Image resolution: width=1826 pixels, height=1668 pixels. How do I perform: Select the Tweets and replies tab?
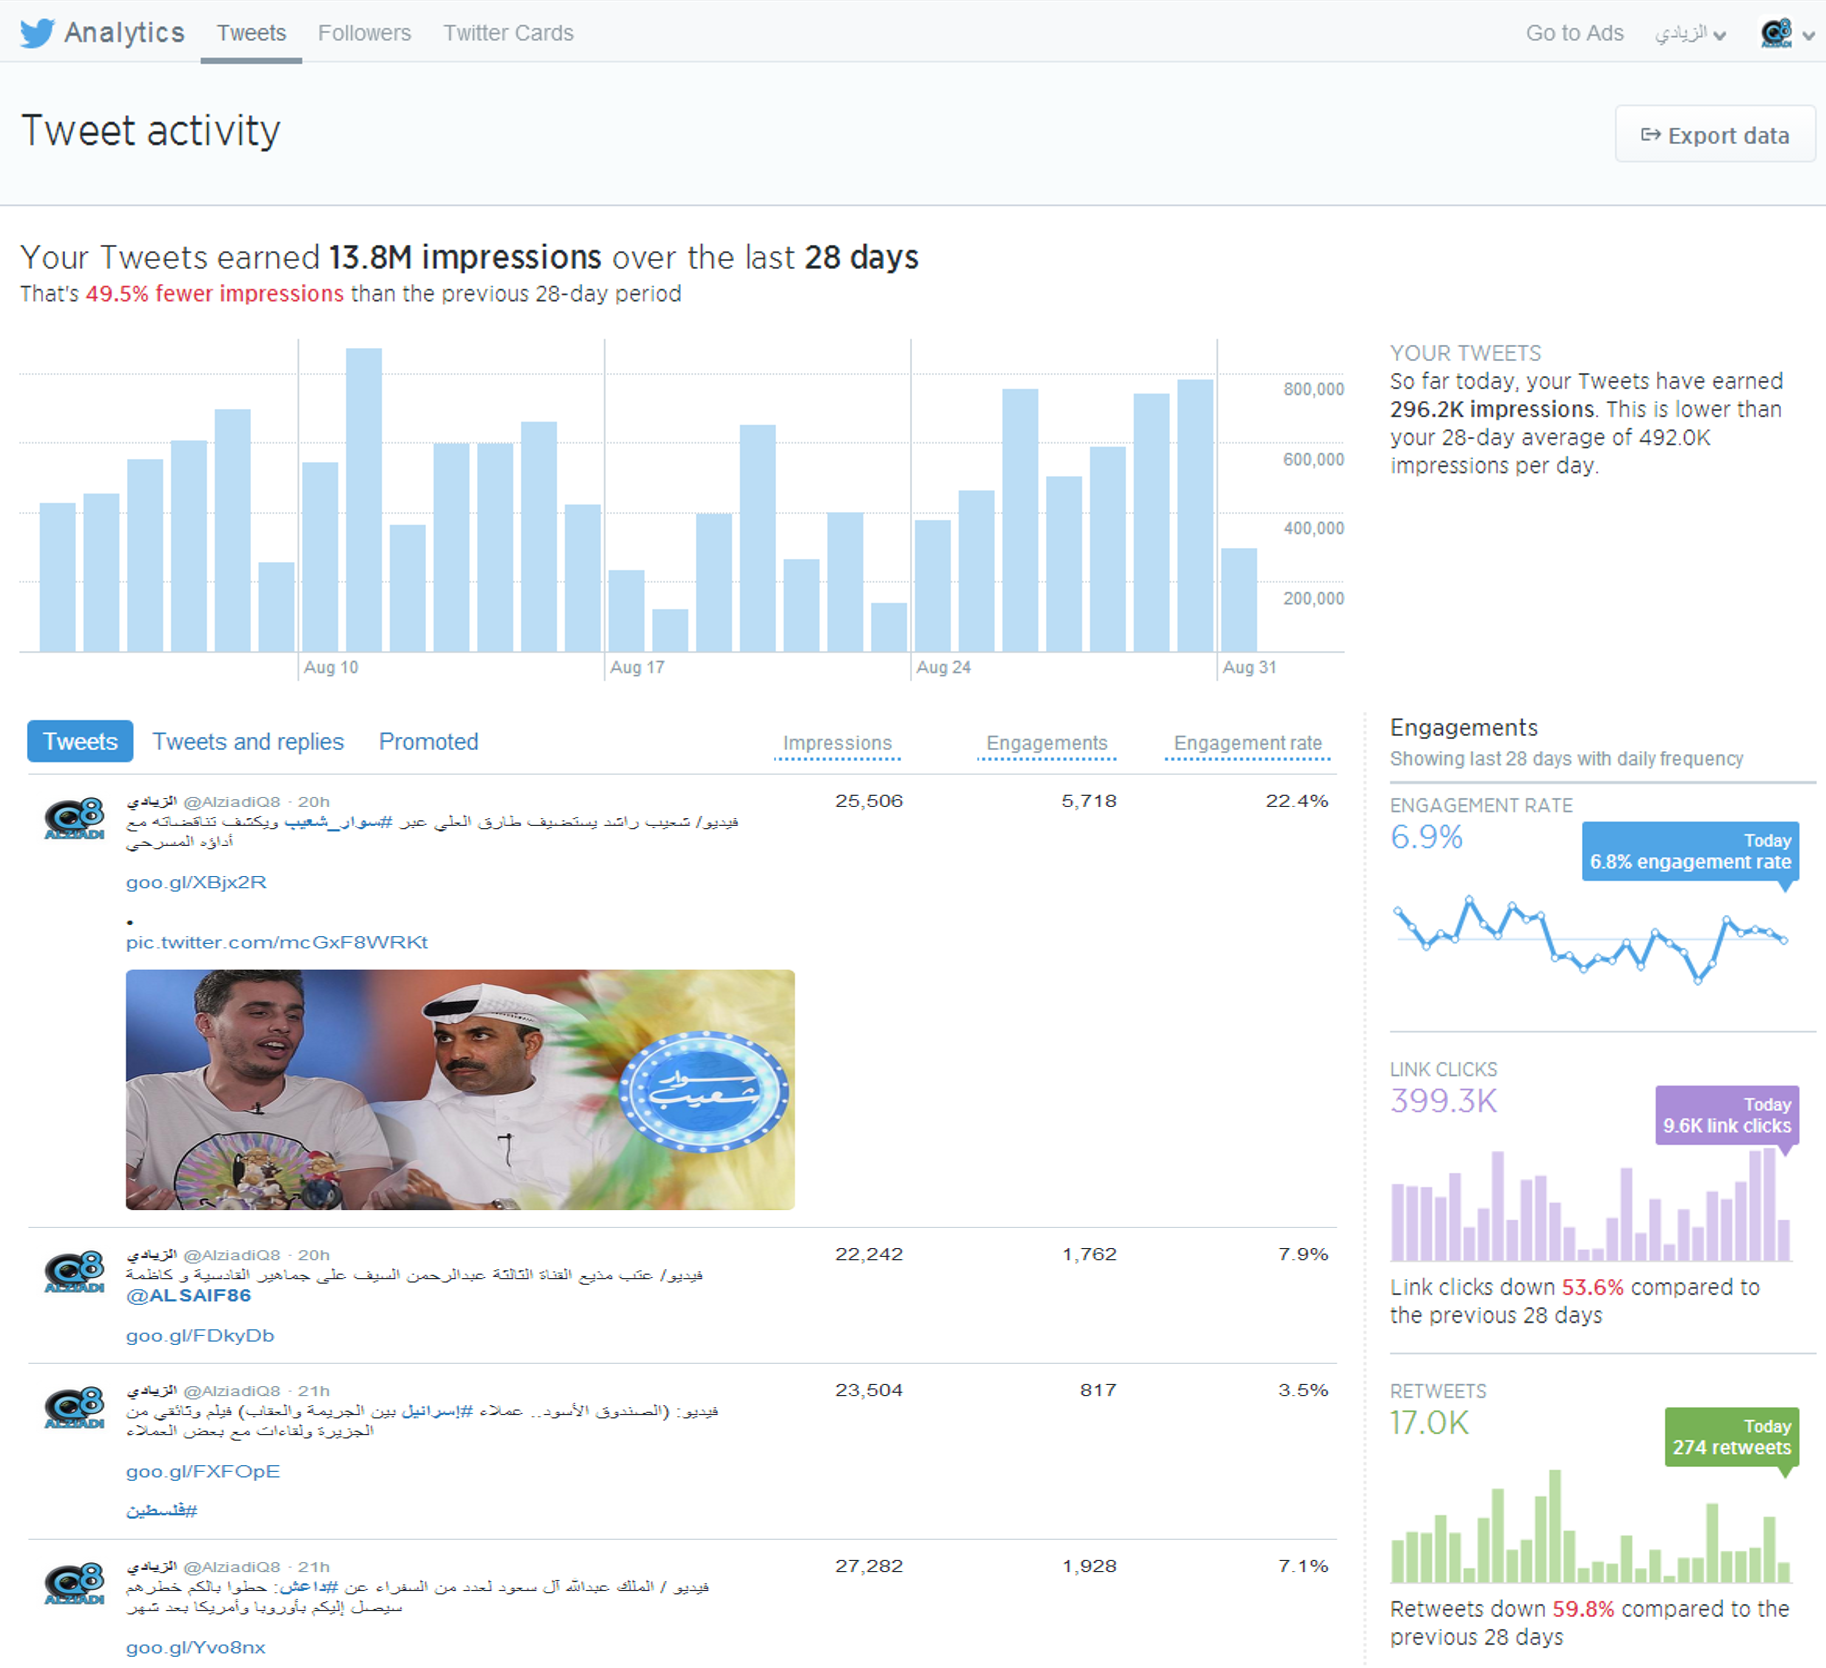[x=247, y=741]
